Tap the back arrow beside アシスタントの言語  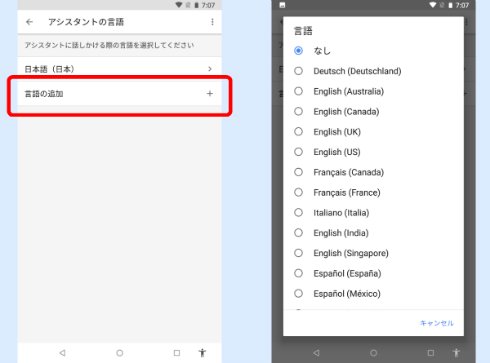29,22
